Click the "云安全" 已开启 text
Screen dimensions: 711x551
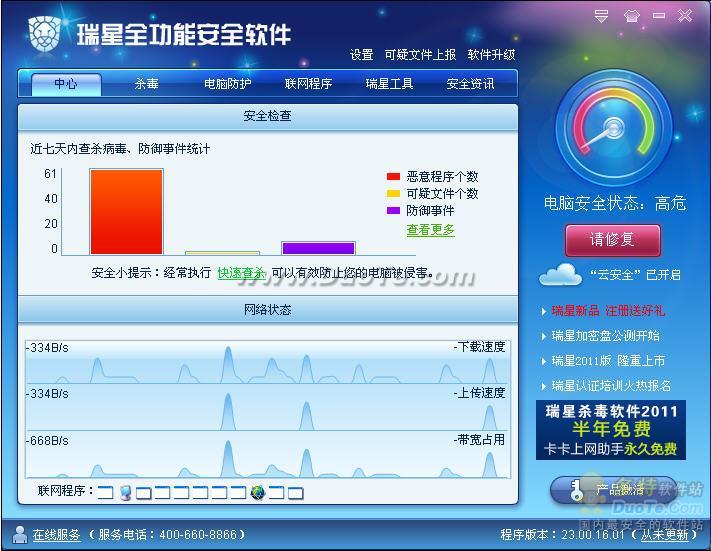tap(635, 275)
